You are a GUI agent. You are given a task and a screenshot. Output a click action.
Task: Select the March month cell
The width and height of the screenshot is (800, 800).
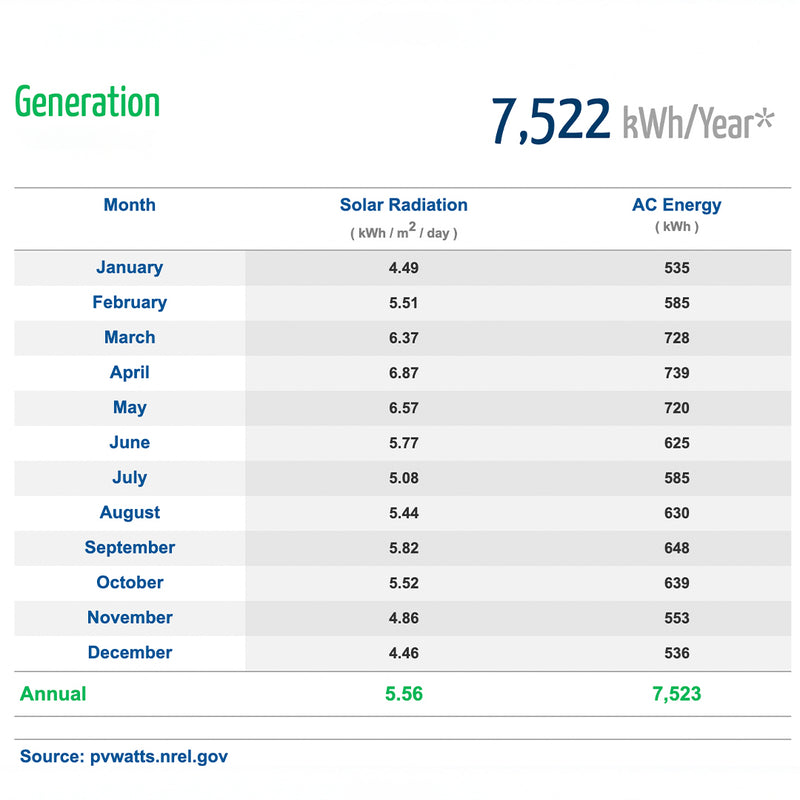[x=129, y=338]
